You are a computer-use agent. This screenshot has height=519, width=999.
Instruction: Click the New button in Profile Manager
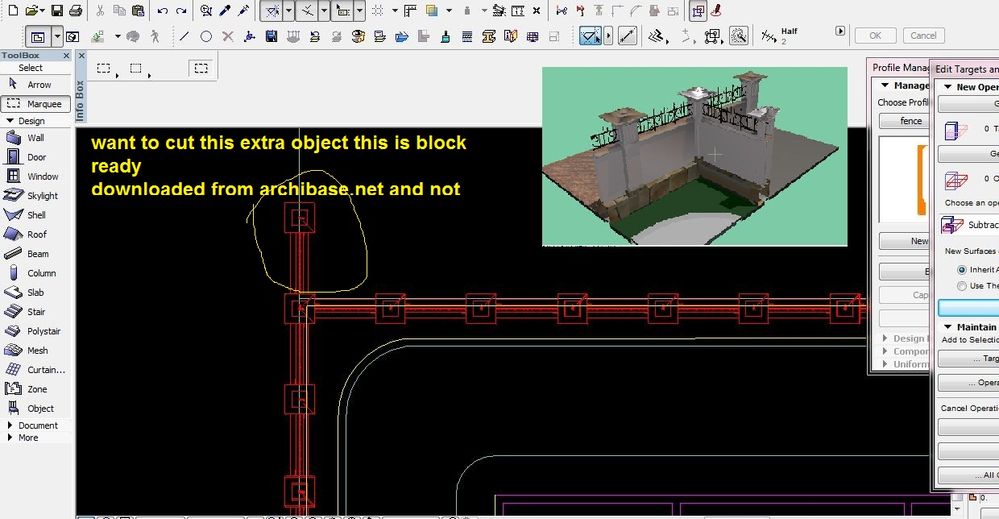(905, 241)
